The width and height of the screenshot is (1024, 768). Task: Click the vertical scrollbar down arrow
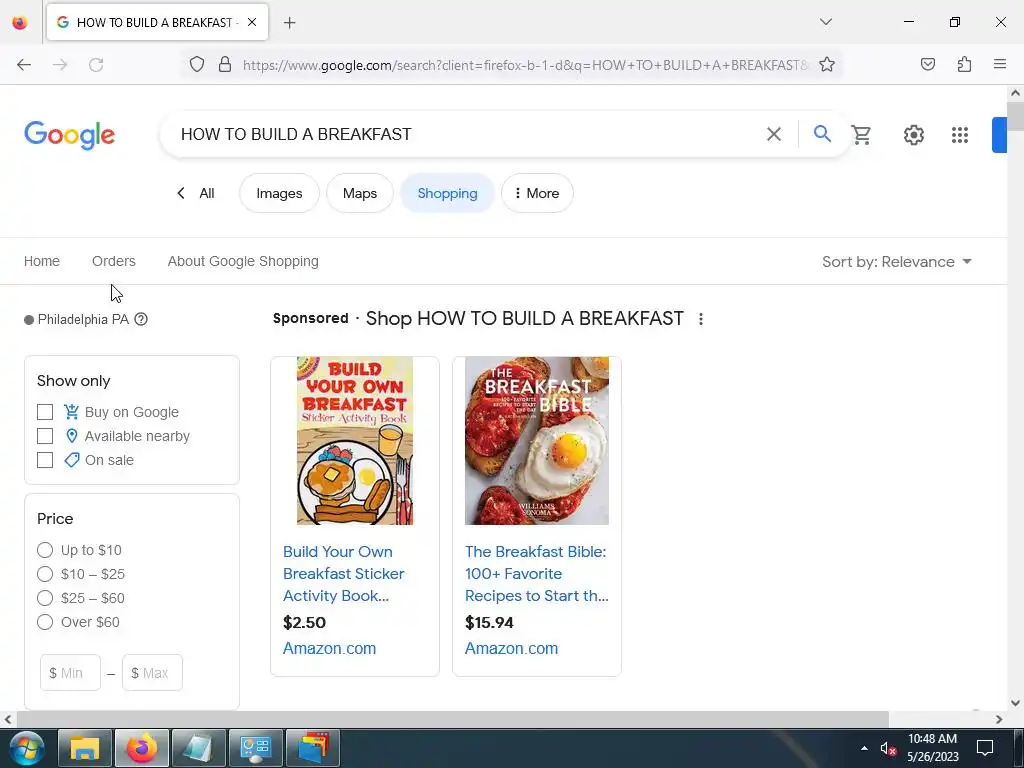[x=1016, y=703]
